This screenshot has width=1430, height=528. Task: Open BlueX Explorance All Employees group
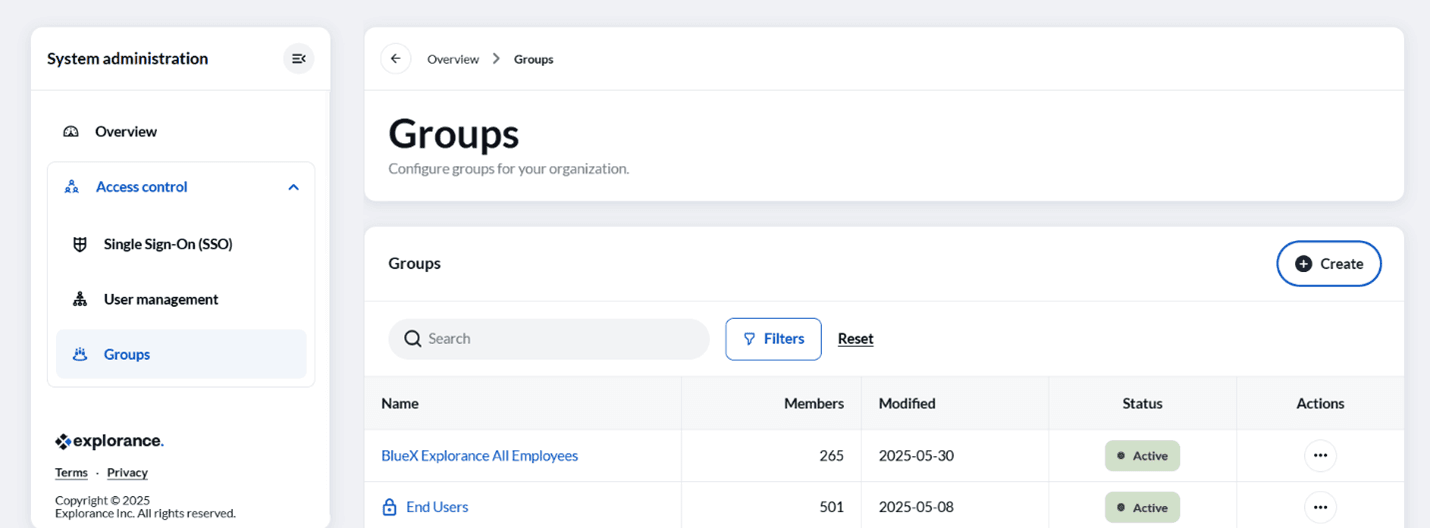(x=480, y=456)
